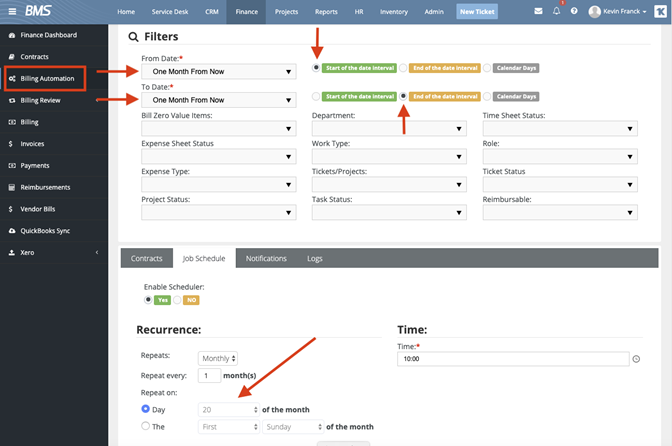Click the Kaseya logo icon in the header
Viewport: 672px width, 446px height.
tap(660, 12)
